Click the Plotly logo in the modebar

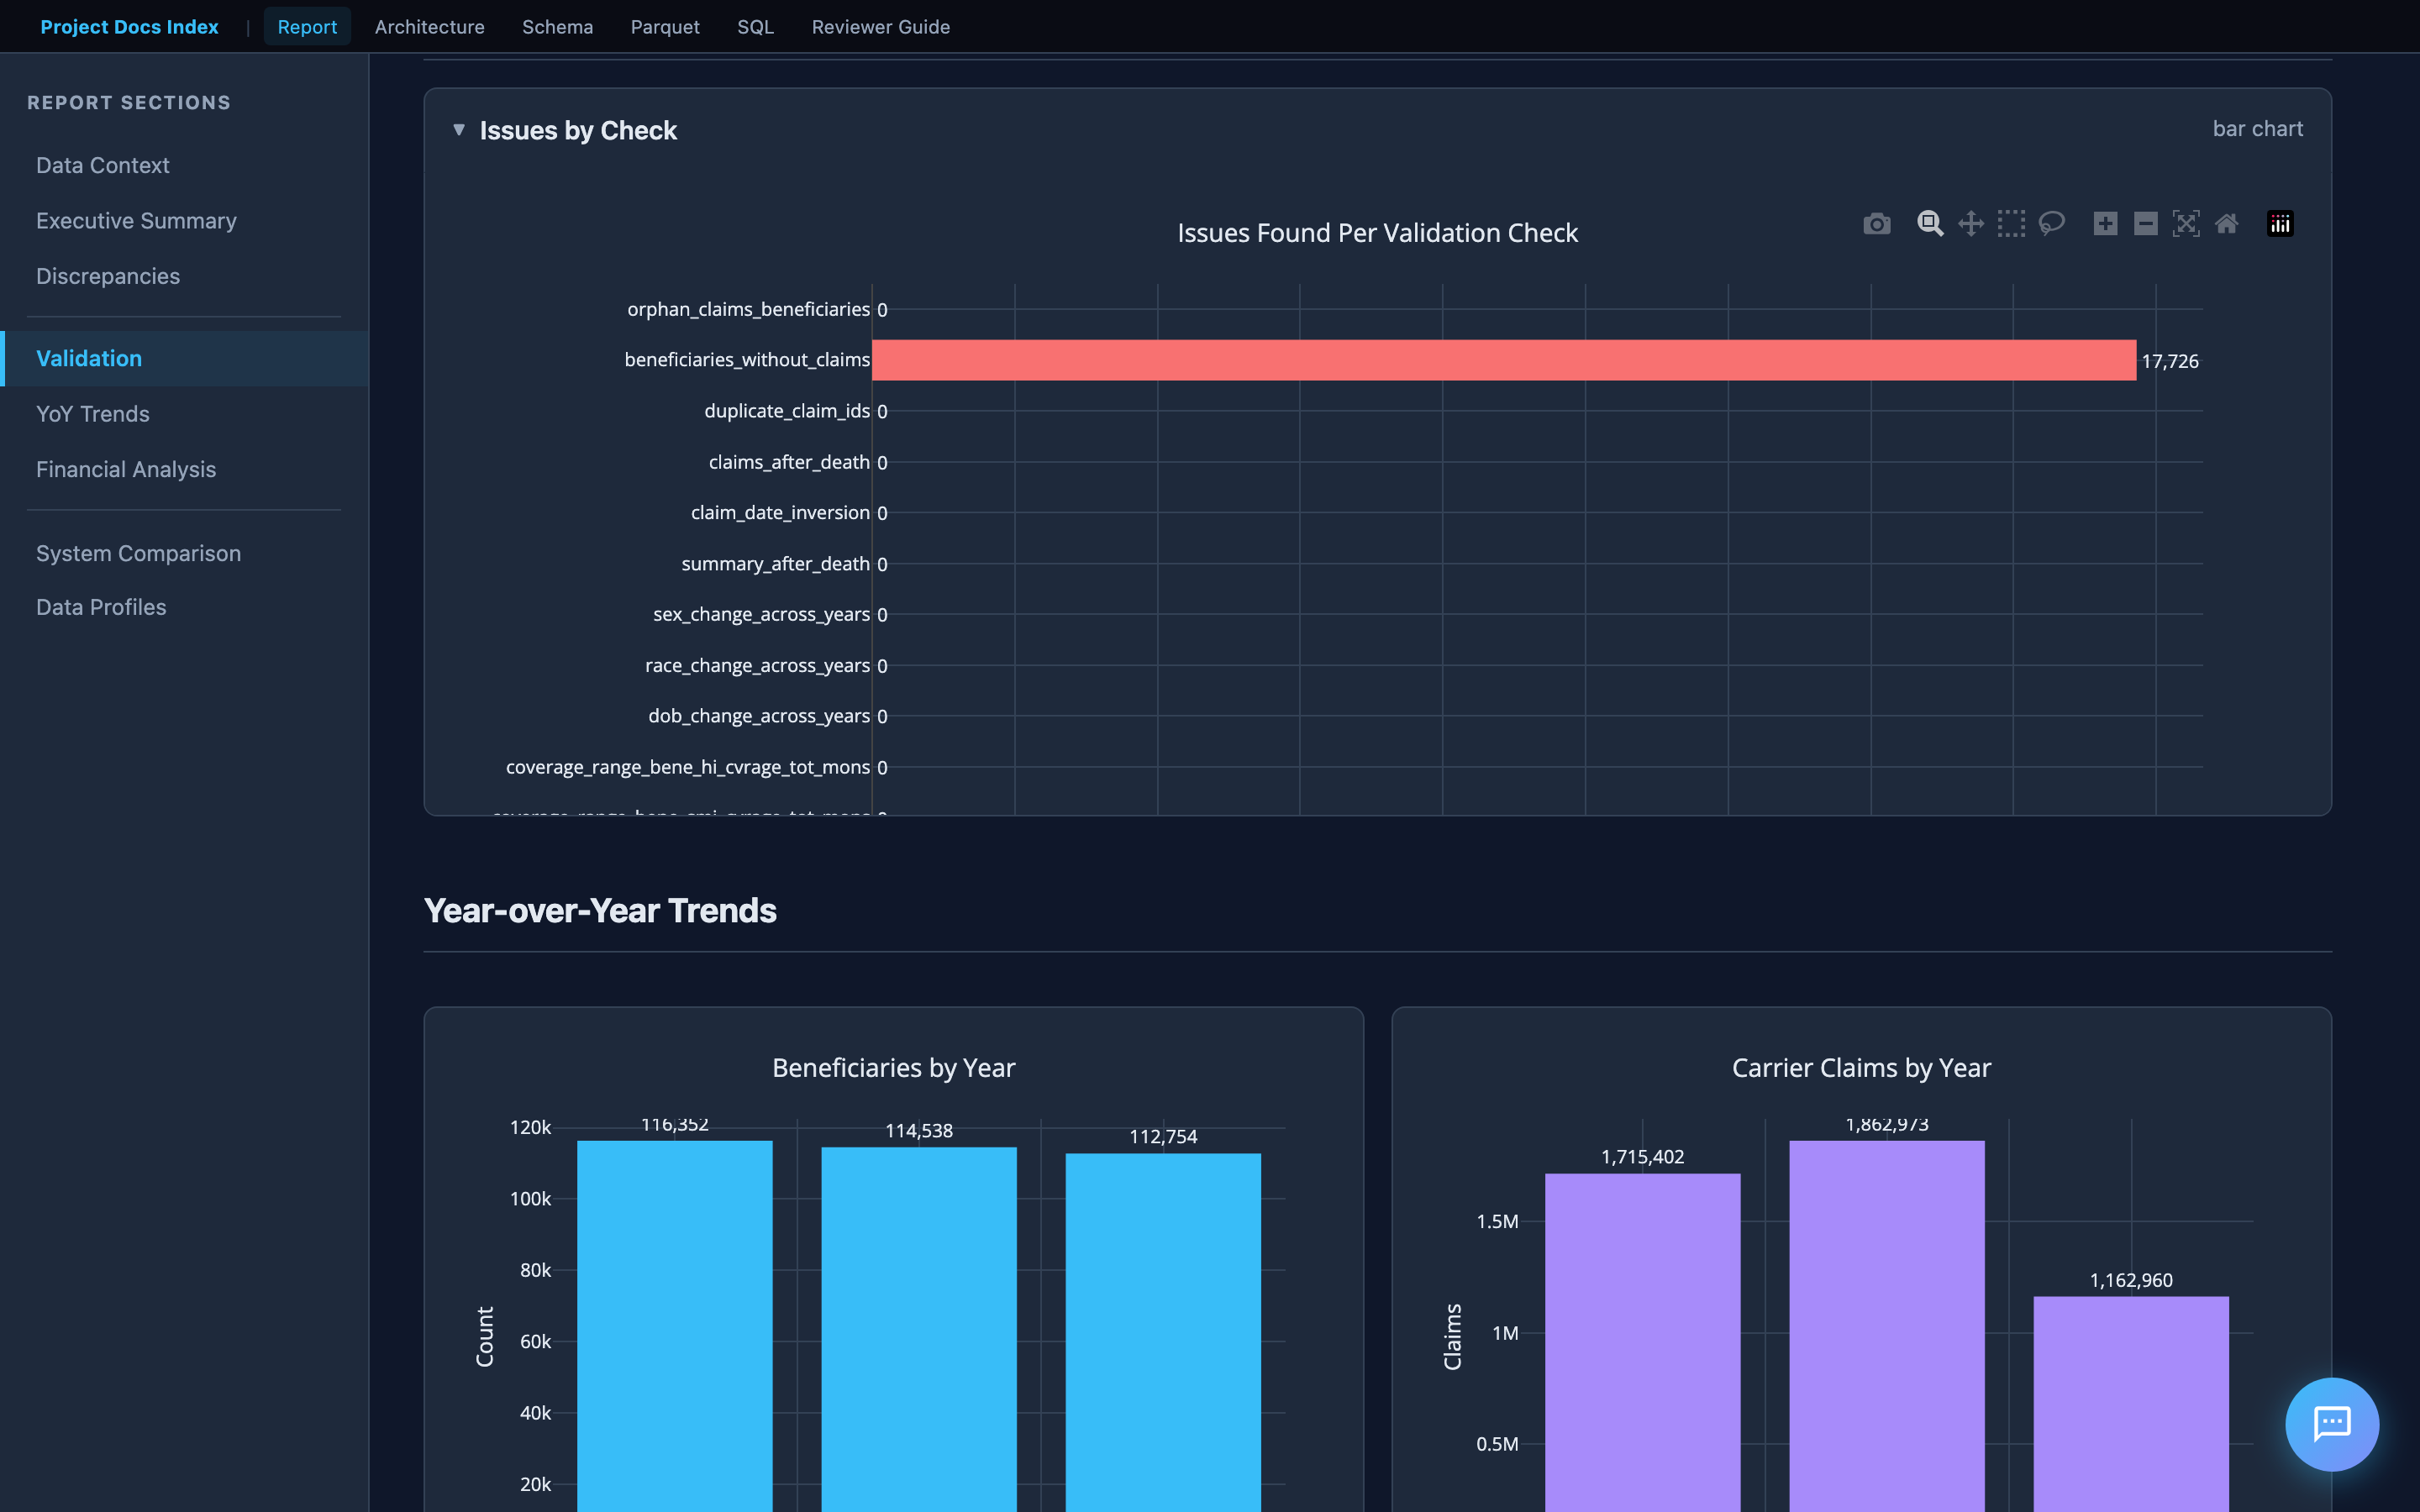(x=2280, y=223)
